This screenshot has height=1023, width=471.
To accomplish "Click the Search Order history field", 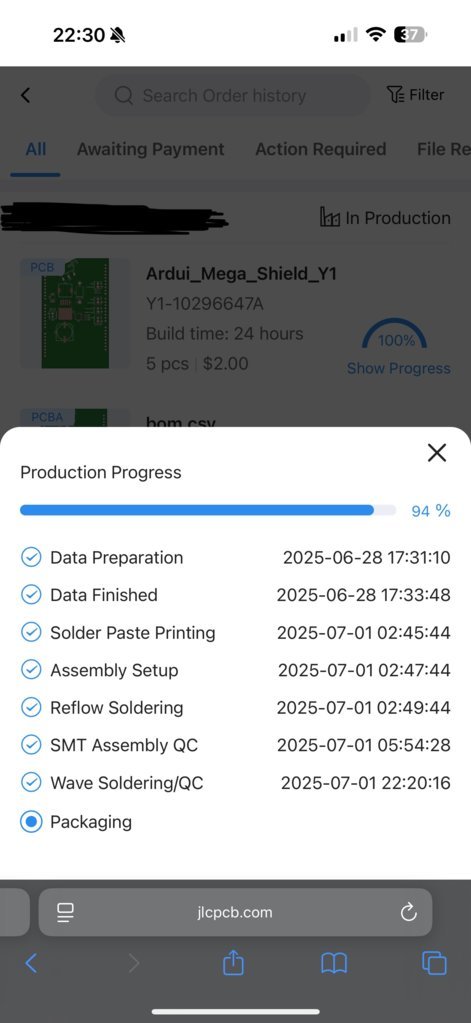I will point(232,95).
